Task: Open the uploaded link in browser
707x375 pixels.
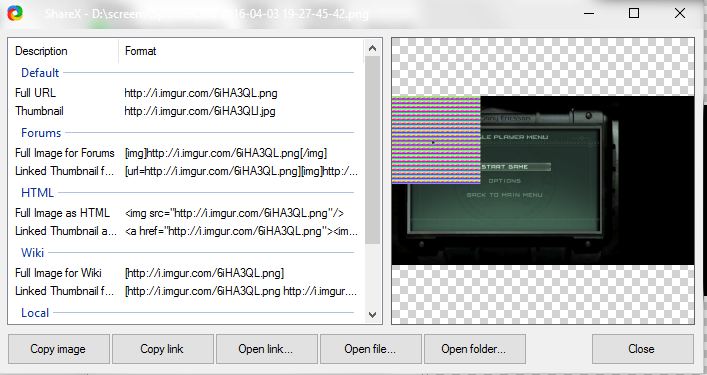Action: [266, 349]
